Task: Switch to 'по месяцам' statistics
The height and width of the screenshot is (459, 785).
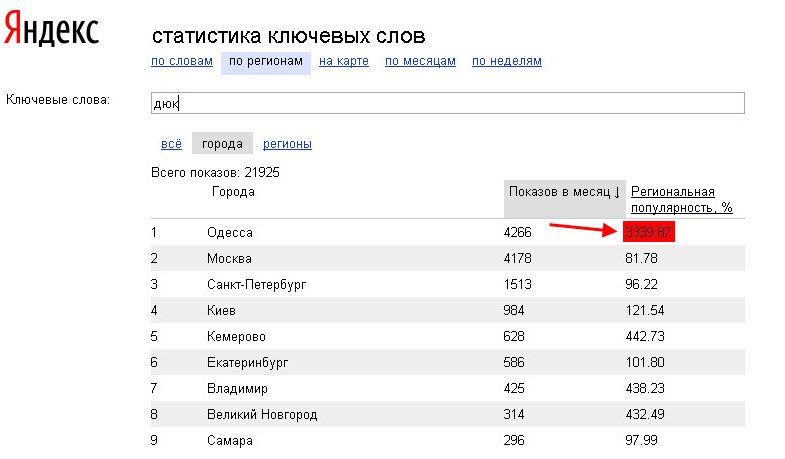Action: pyautogui.click(x=420, y=61)
